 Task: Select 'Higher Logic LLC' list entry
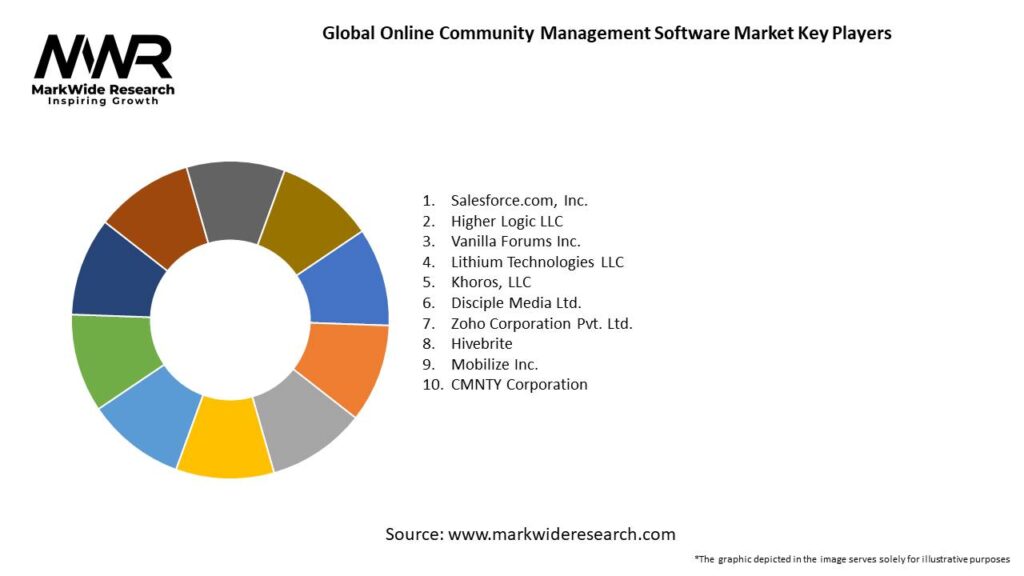[x=507, y=221]
